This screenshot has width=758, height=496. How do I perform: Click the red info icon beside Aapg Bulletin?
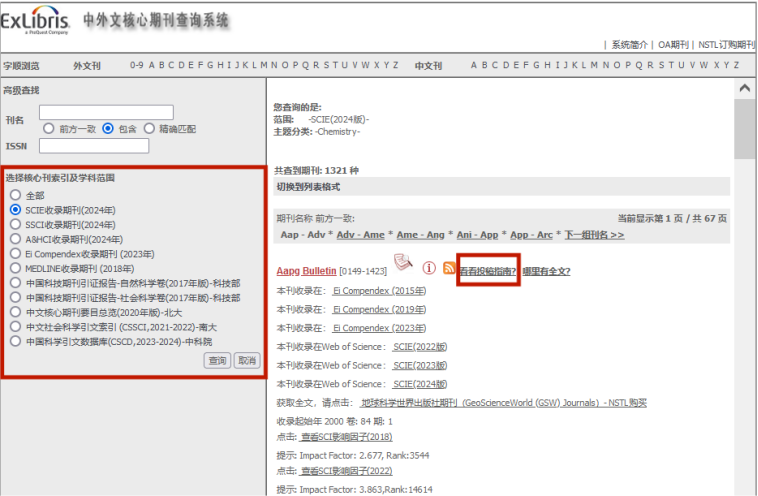429,268
